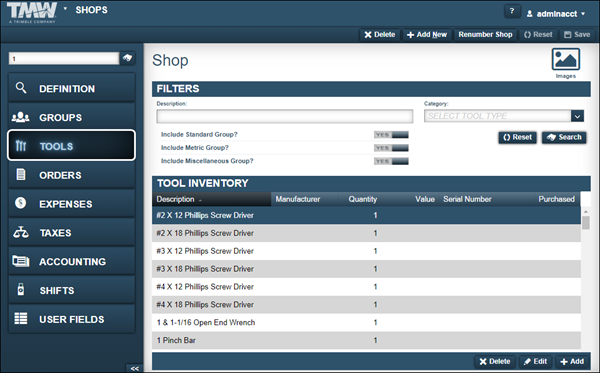This screenshot has height=374, width=600.
Task: Open the Taxes section
Action: 72,232
